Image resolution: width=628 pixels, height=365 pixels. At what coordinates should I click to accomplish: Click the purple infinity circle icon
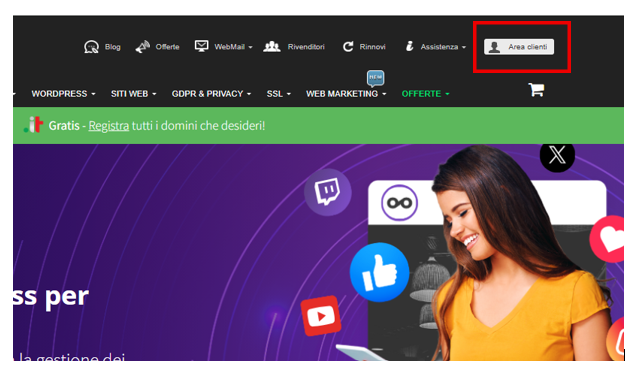399,202
